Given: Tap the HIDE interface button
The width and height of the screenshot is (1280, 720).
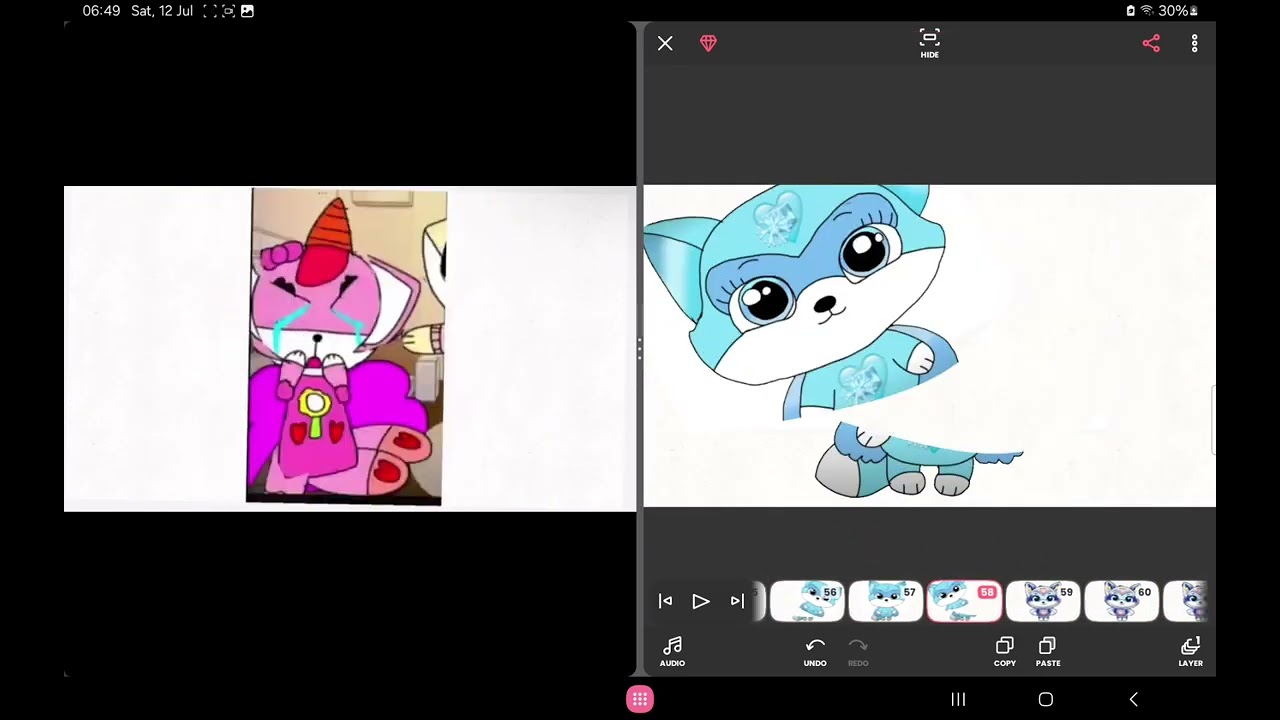Looking at the screenshot, I should click(929, 43).
